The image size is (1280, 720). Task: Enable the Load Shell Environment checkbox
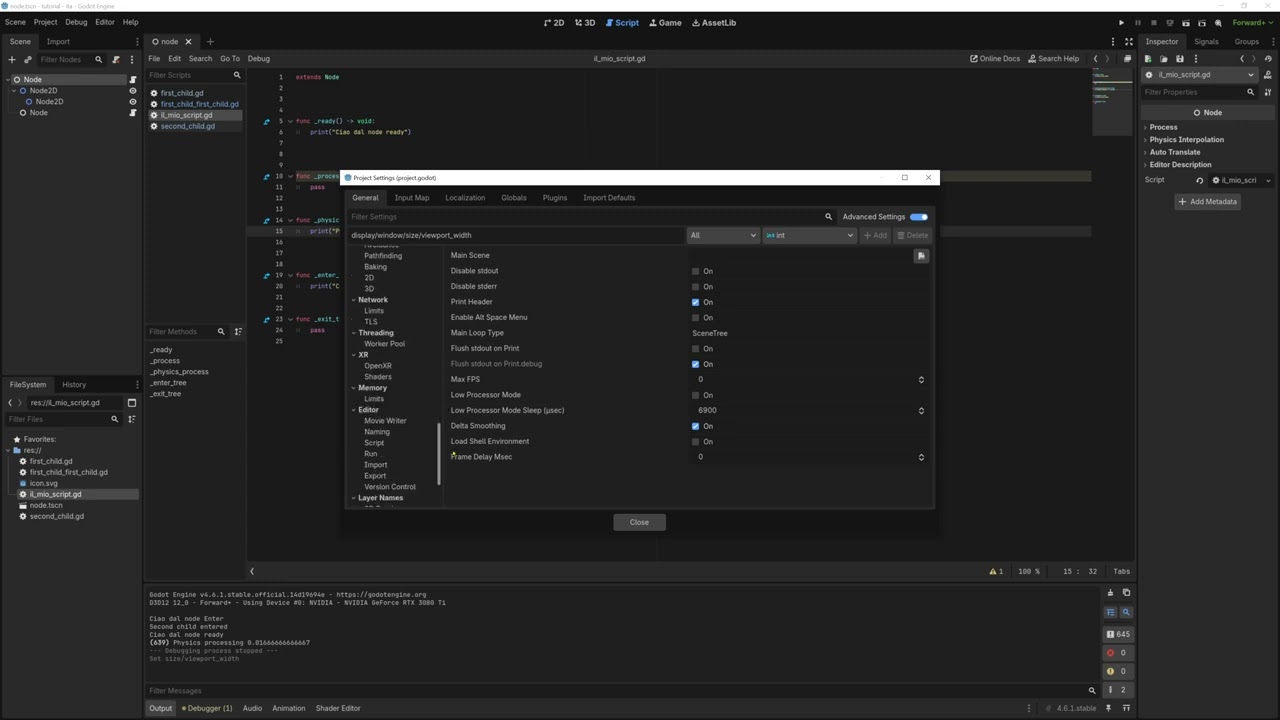click(x=696, y=441)
